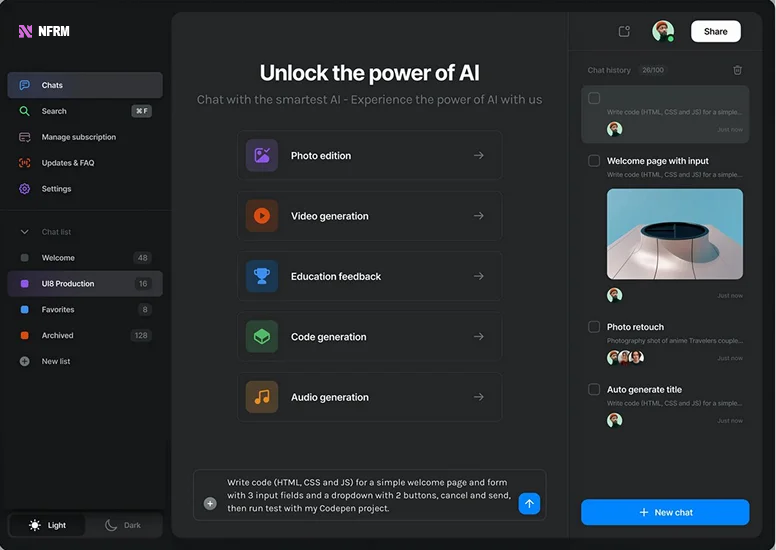
Task: Select the UI8 Production list
Action: point(85,284)
